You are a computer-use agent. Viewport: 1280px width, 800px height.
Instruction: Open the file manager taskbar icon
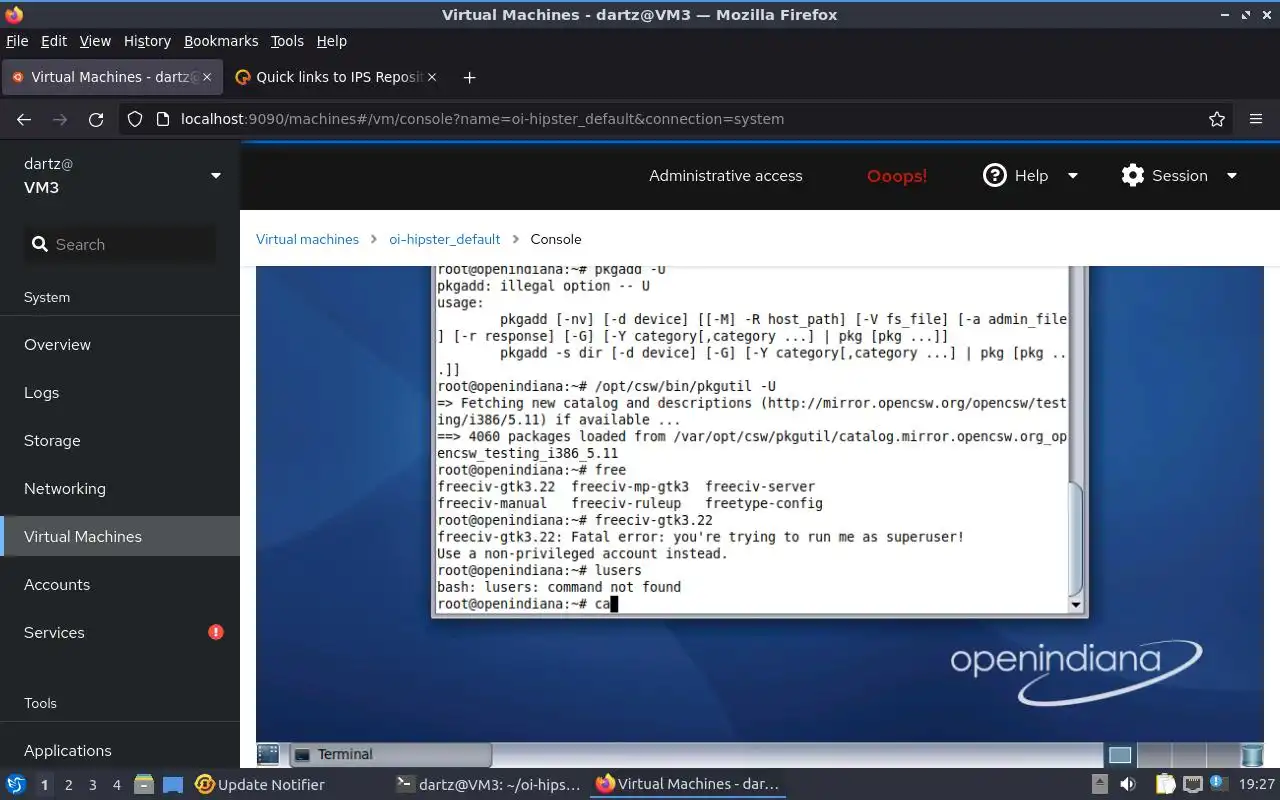coord(143,784)
